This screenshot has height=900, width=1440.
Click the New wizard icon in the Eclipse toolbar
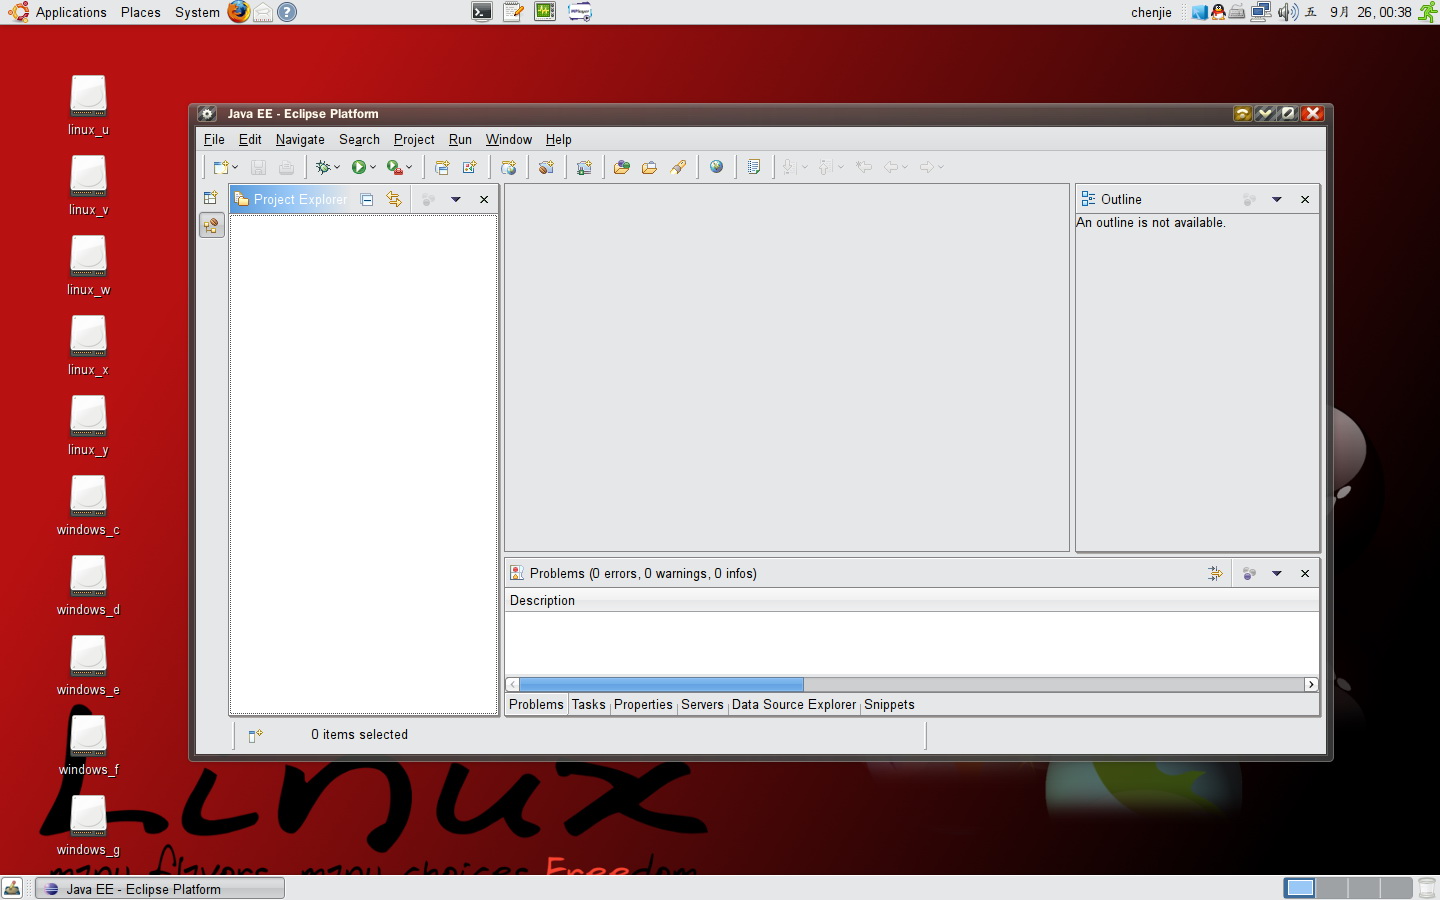(x=220, y=167)
